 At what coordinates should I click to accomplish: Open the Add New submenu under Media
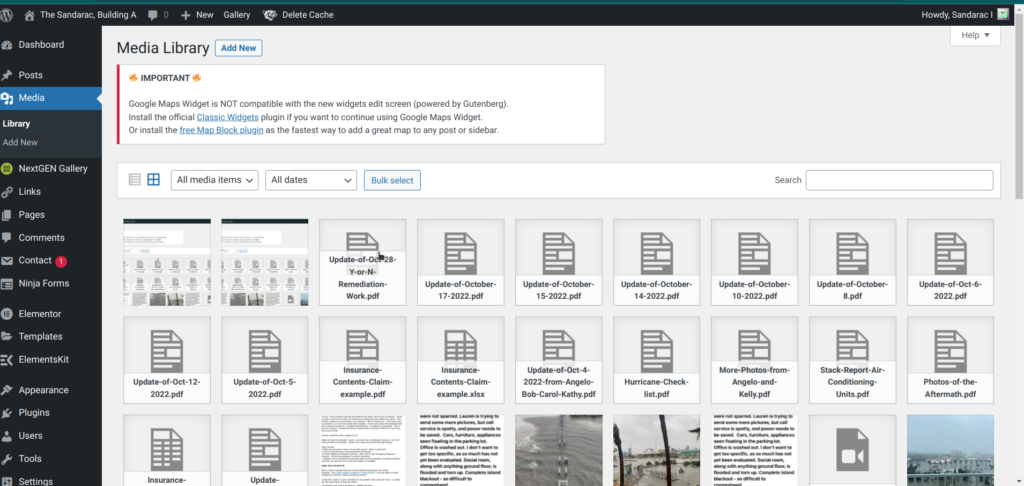[x=20, y=142]
